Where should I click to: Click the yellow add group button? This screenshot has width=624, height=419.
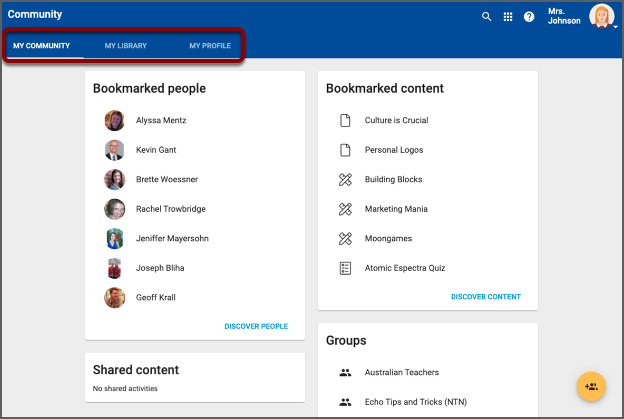[591, 386]
